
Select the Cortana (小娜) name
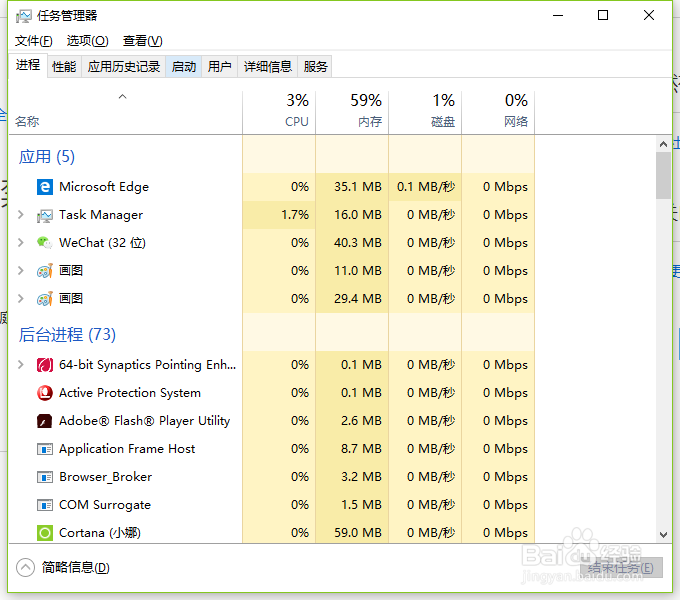(100, 533)
